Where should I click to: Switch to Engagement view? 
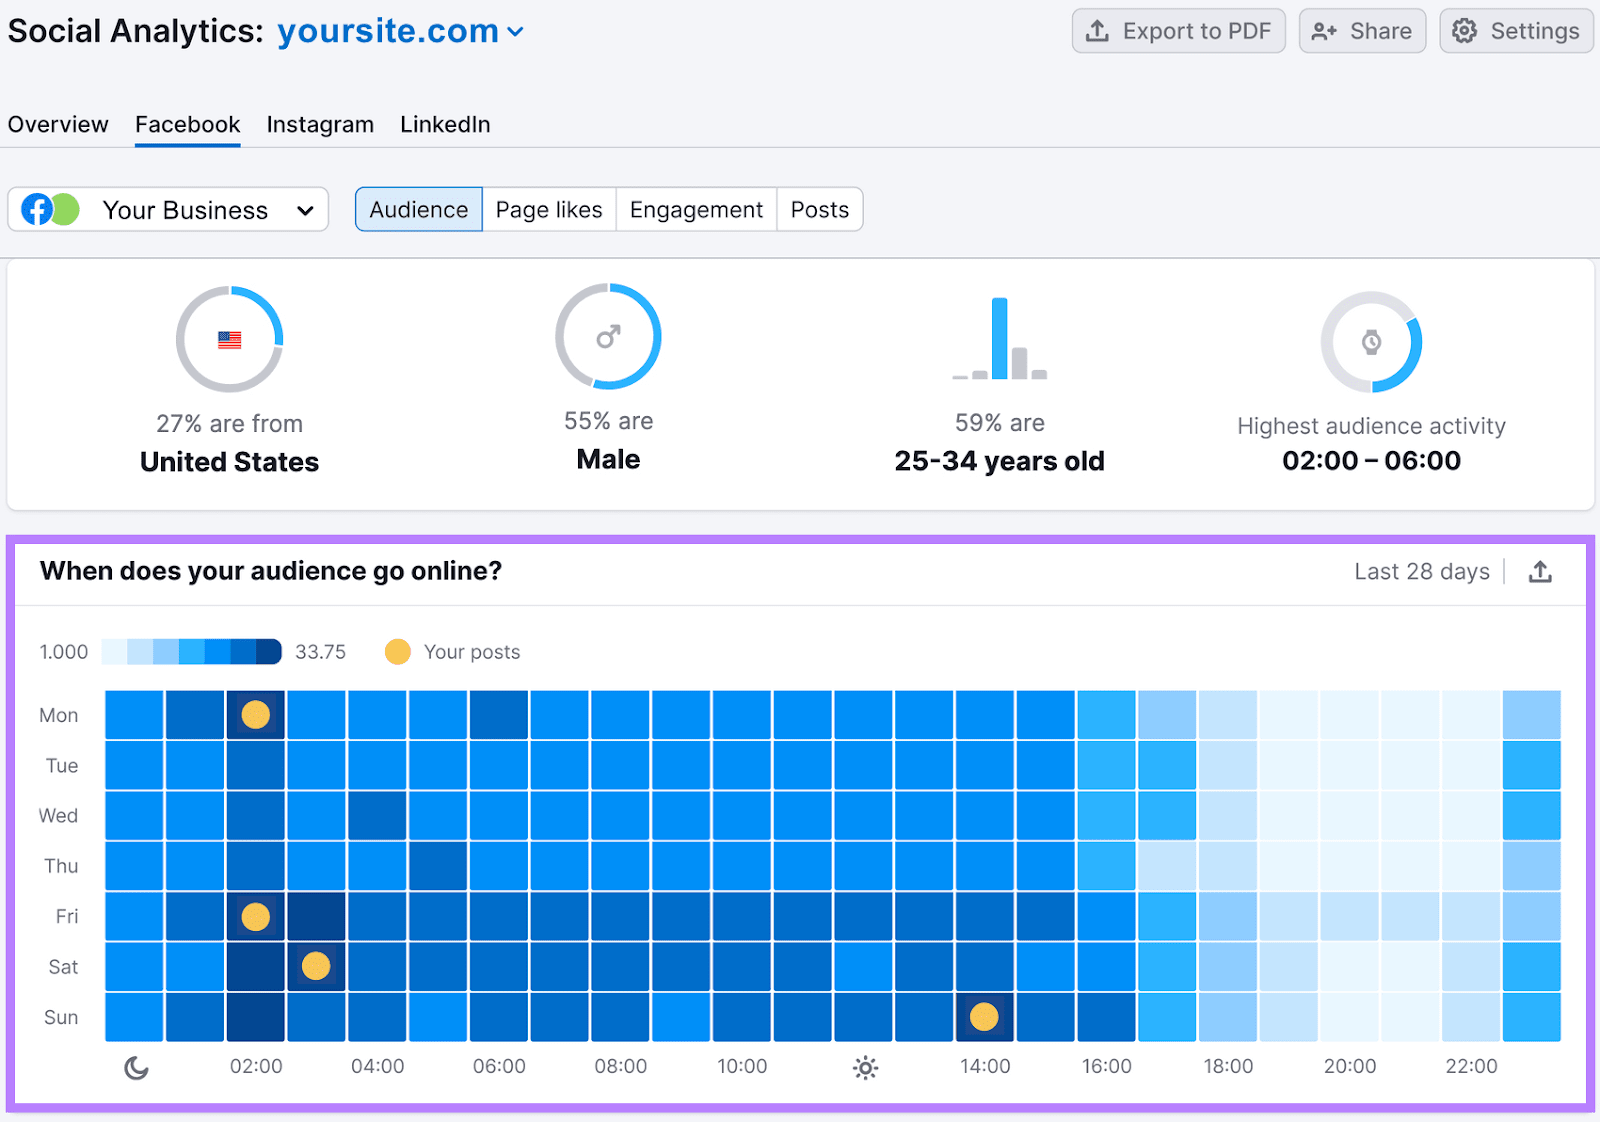coord(696,210)
